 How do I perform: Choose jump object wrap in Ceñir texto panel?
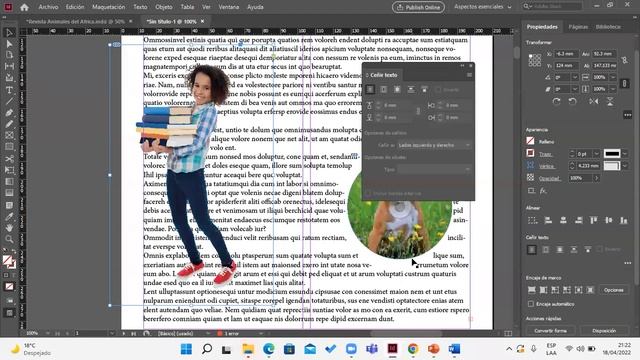[411, 89]
